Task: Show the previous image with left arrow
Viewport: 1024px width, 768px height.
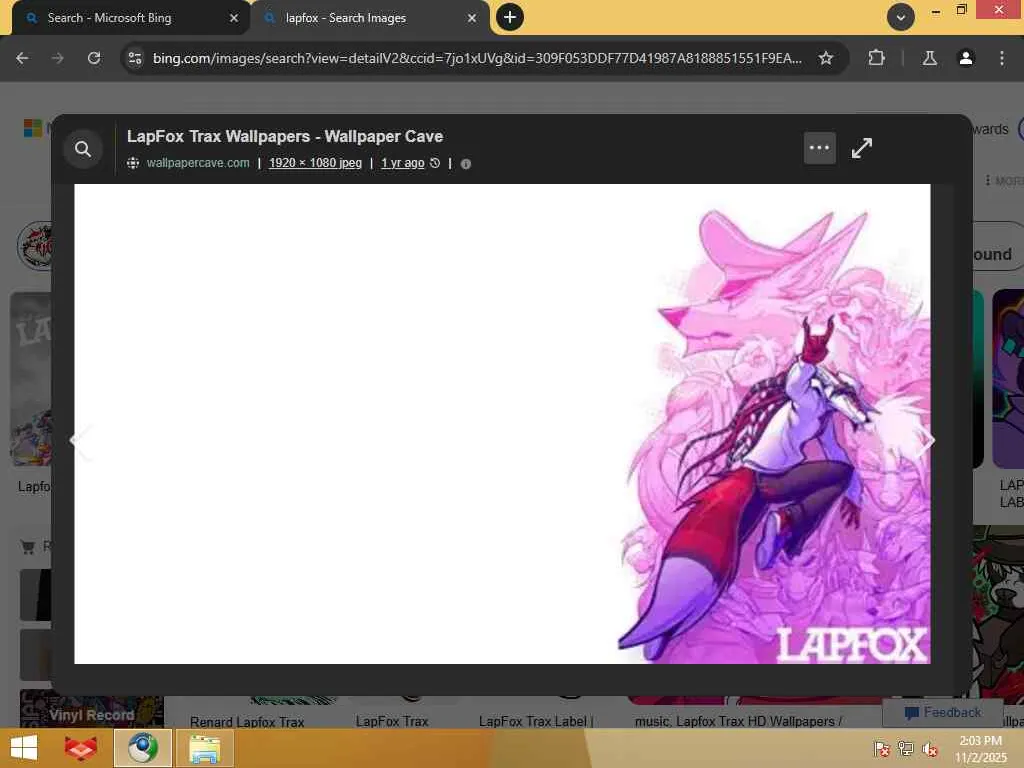Action: coord(80,441)
